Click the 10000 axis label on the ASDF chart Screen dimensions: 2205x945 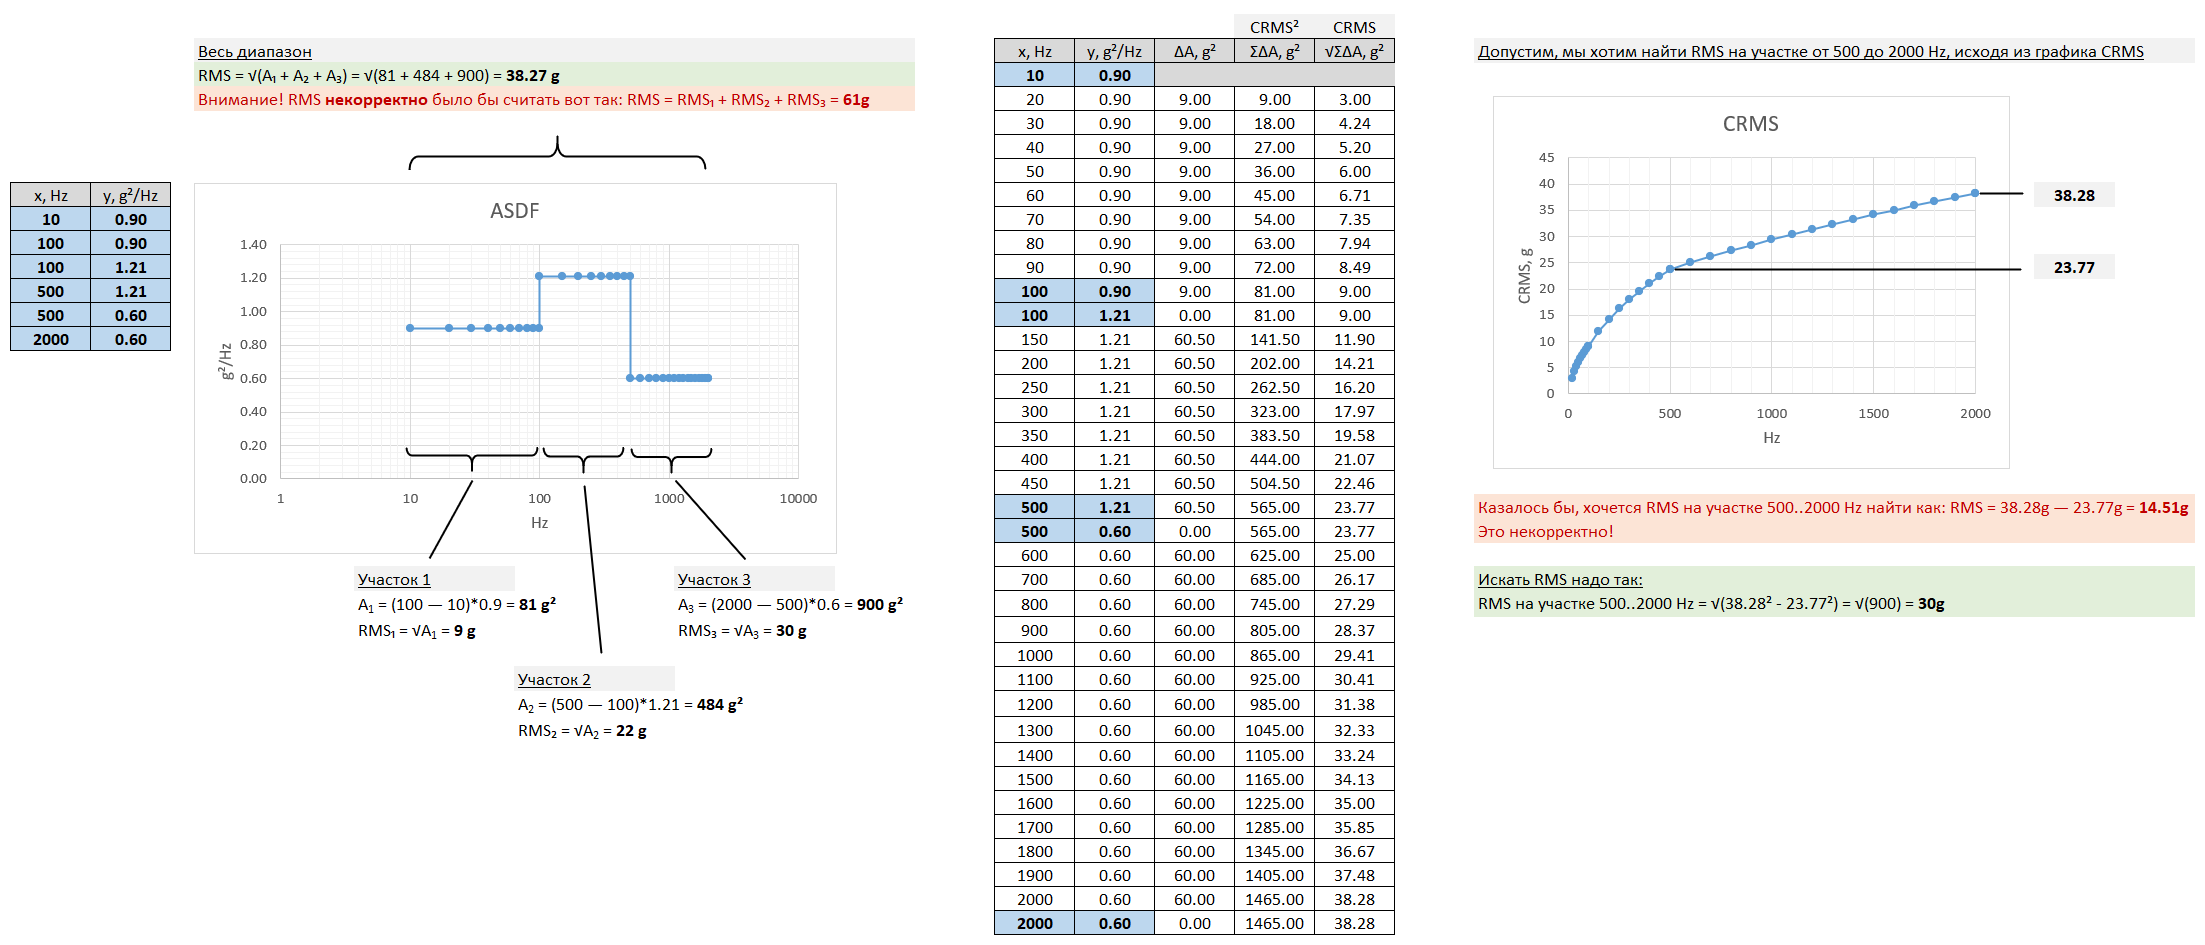click(798, 498)
